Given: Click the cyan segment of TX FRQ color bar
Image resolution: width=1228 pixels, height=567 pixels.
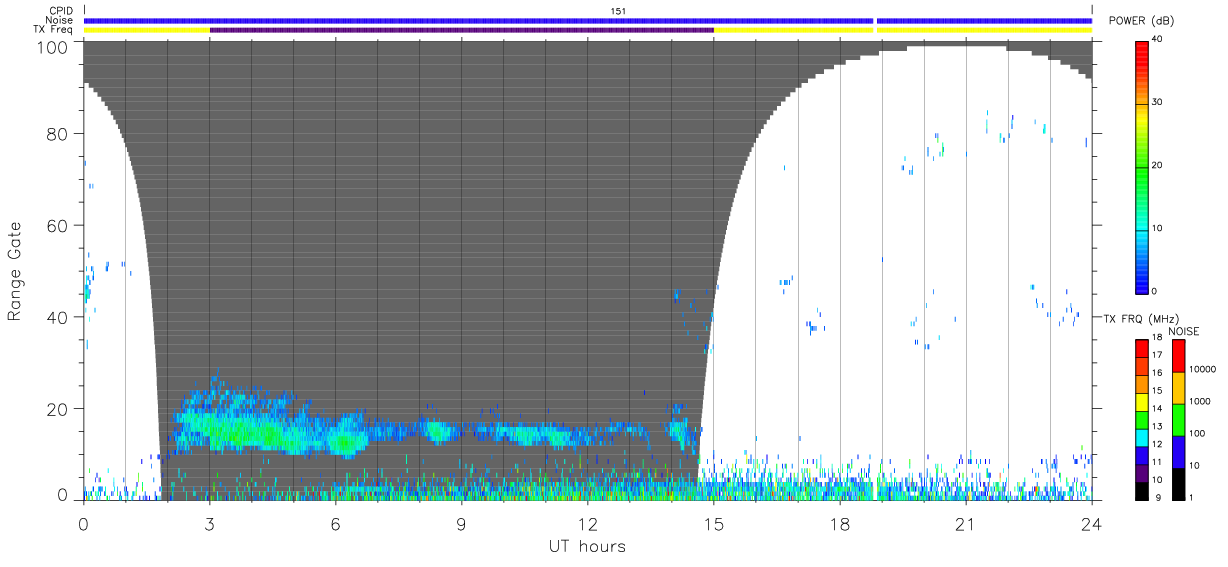Looking at the screenshot, I should click(x=1143, y=437).
